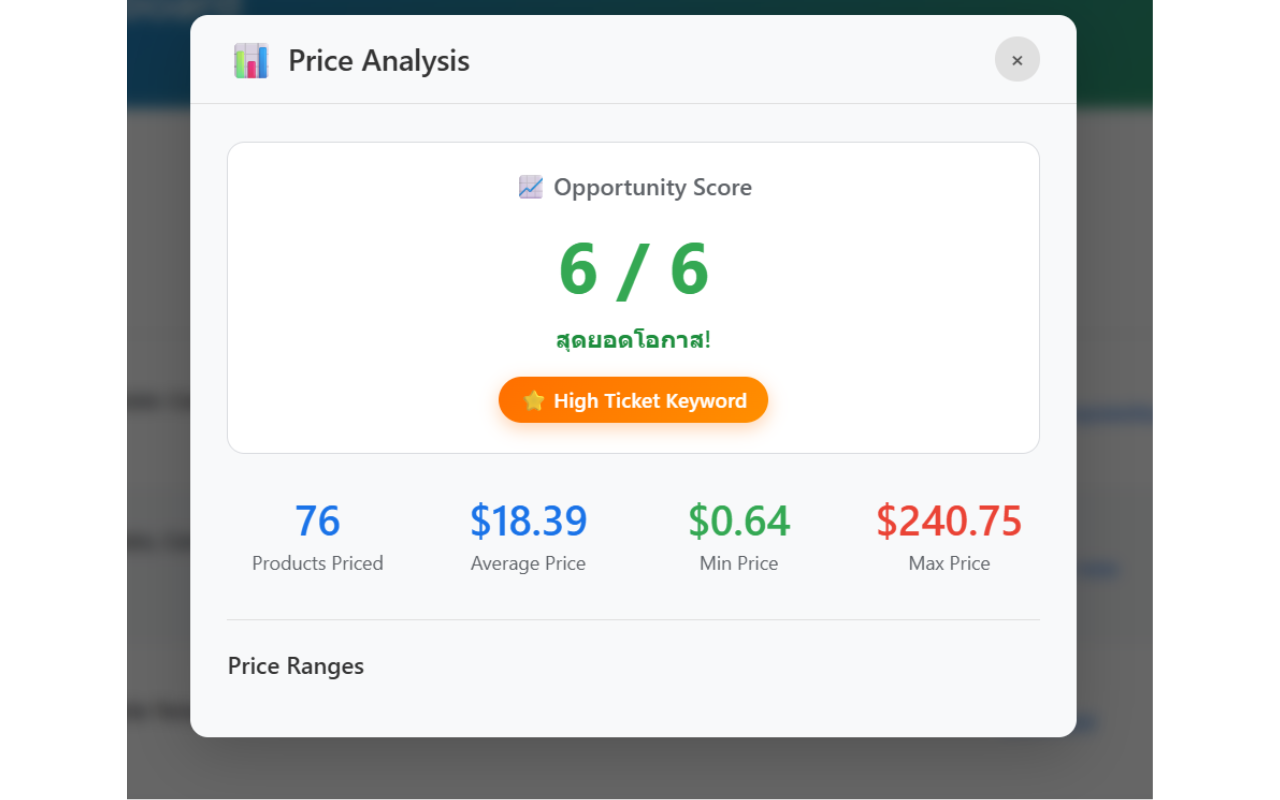
Task: Click the green 6 / 6 score
Action: 633,270
